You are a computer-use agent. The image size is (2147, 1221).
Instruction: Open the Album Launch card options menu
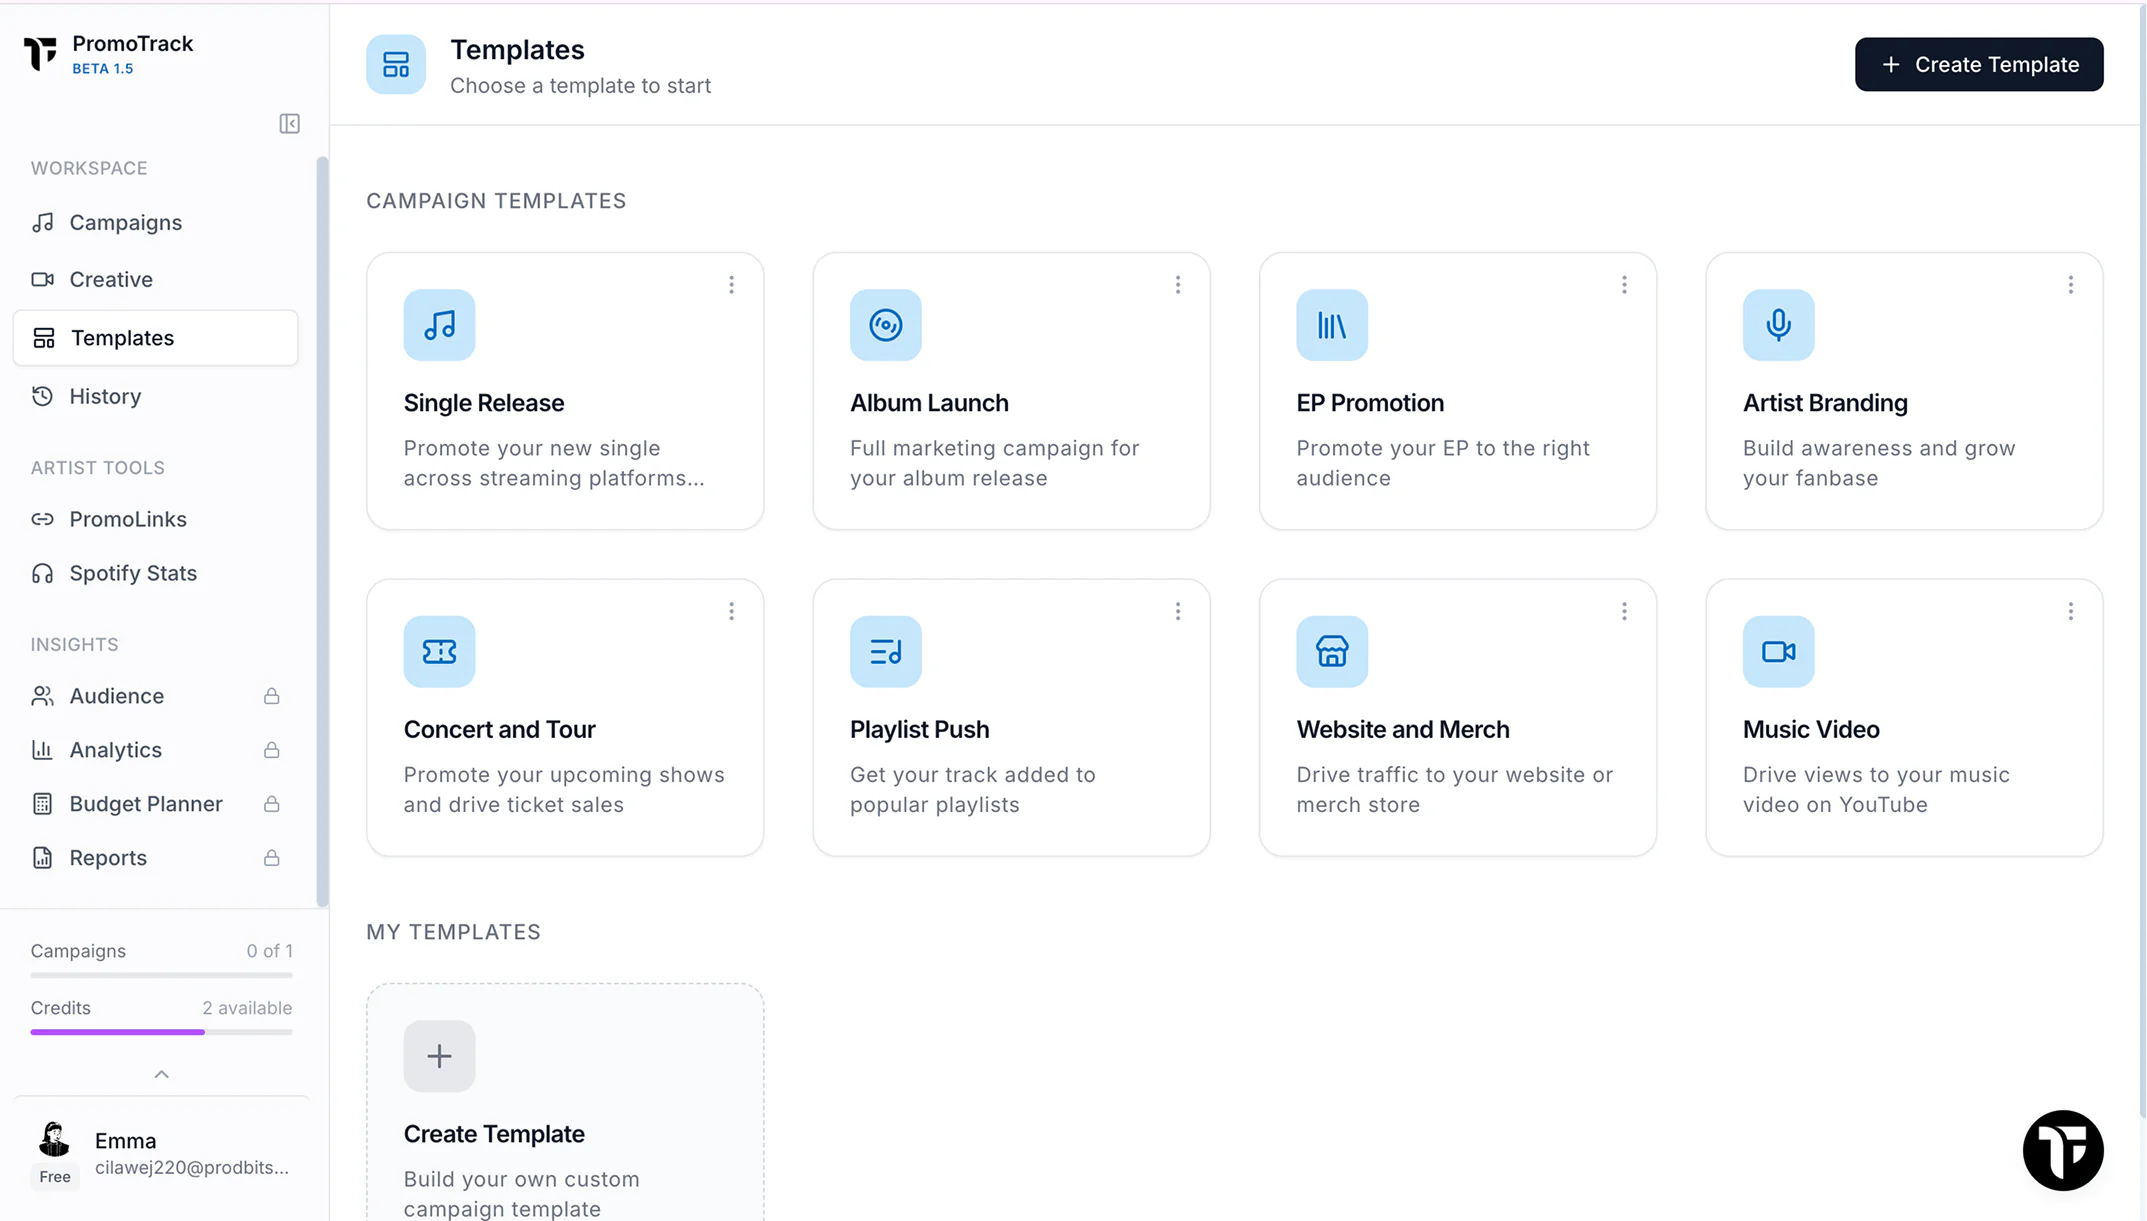(1178, 285)
